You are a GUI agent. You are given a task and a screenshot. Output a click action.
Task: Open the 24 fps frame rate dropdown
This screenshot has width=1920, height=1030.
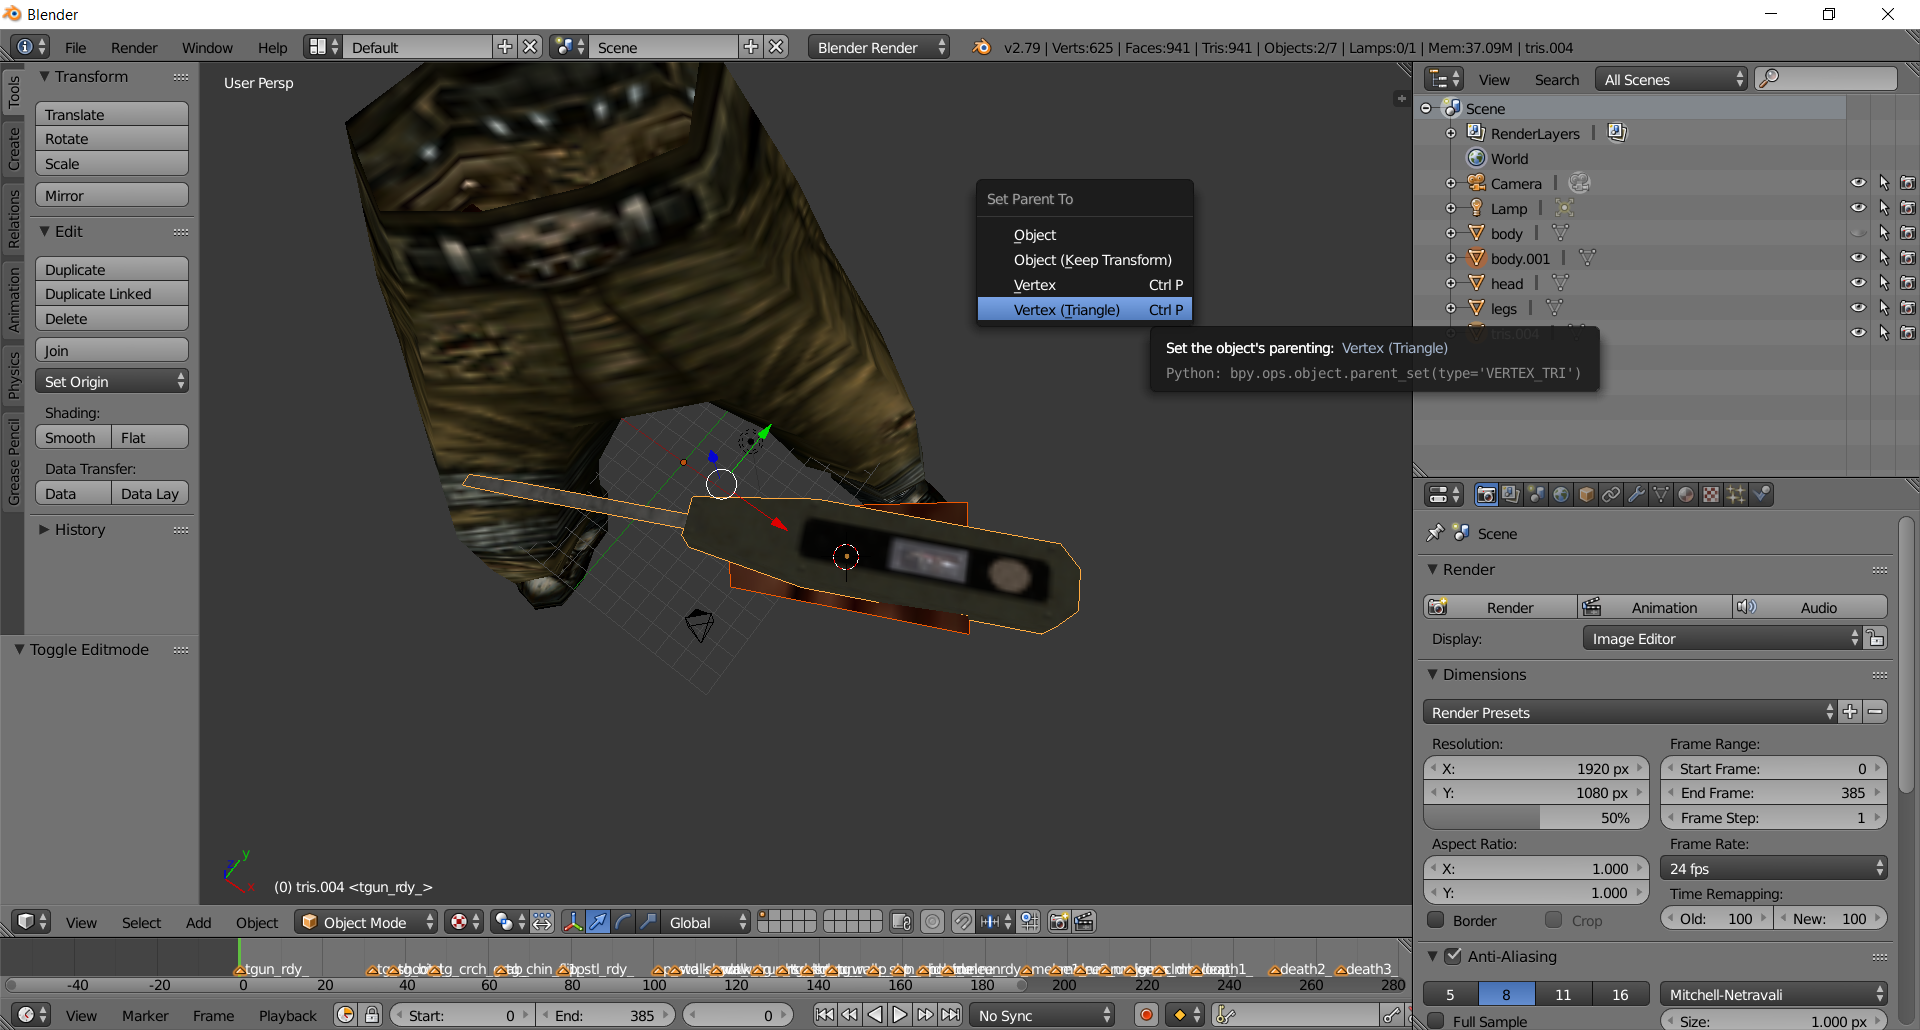[1774, 868]
